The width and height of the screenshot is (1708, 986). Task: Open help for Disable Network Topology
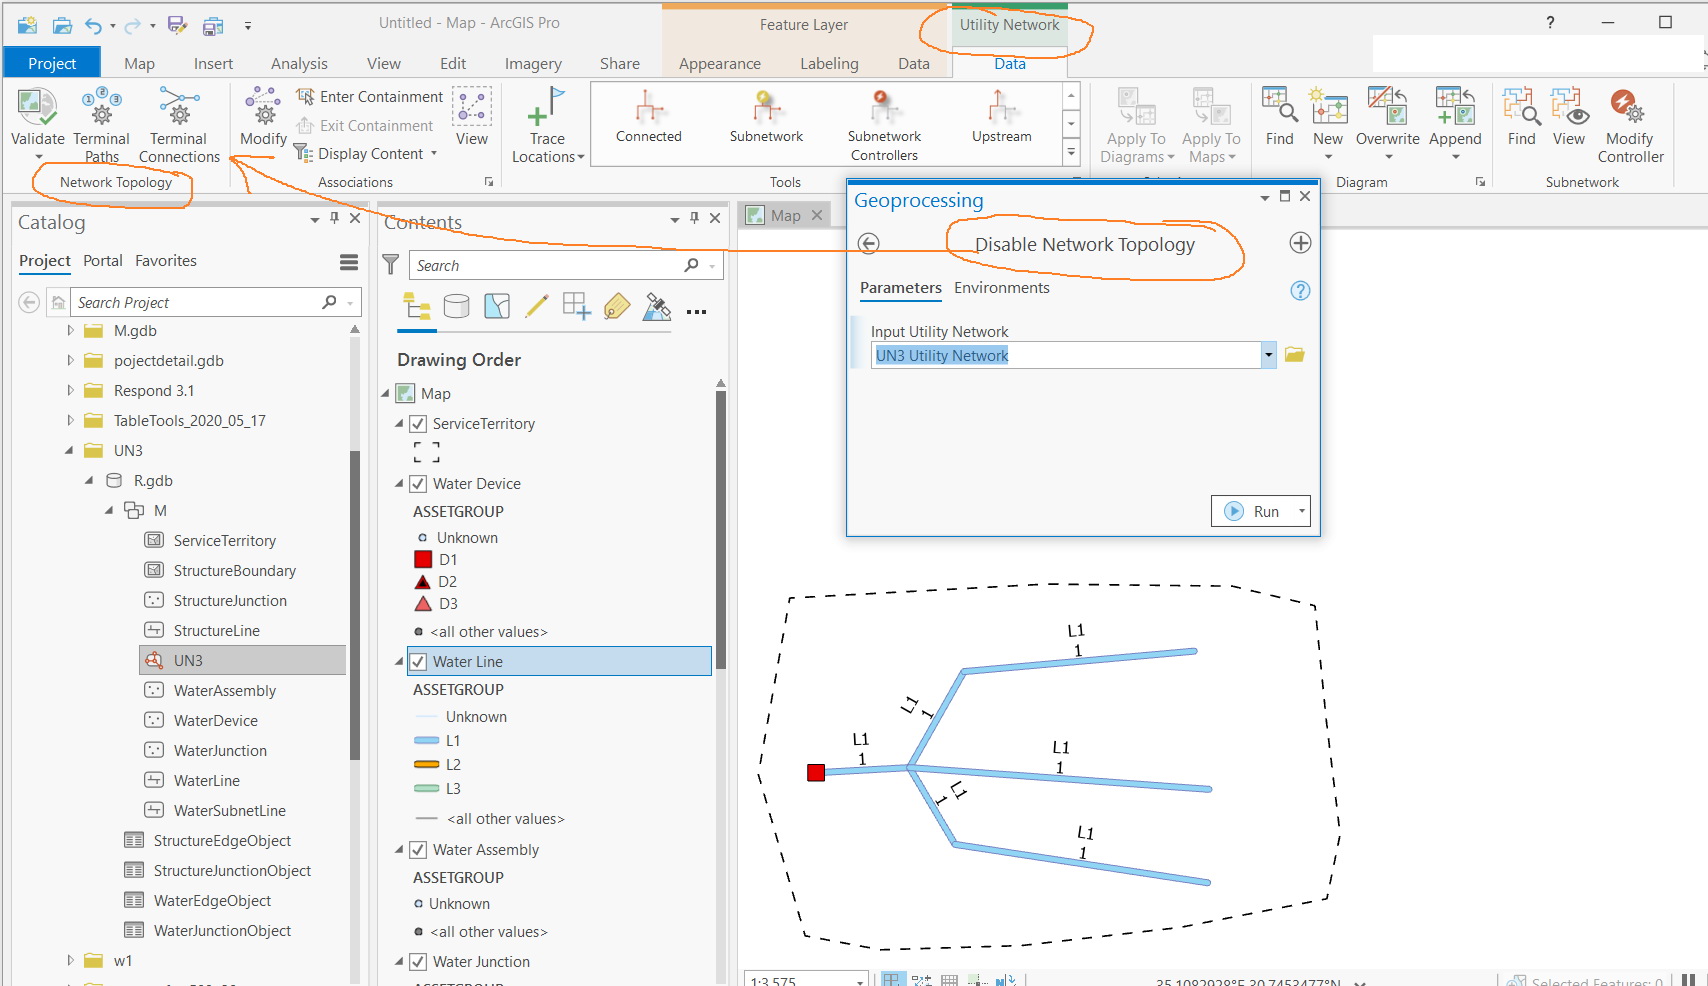point(1300,290)
